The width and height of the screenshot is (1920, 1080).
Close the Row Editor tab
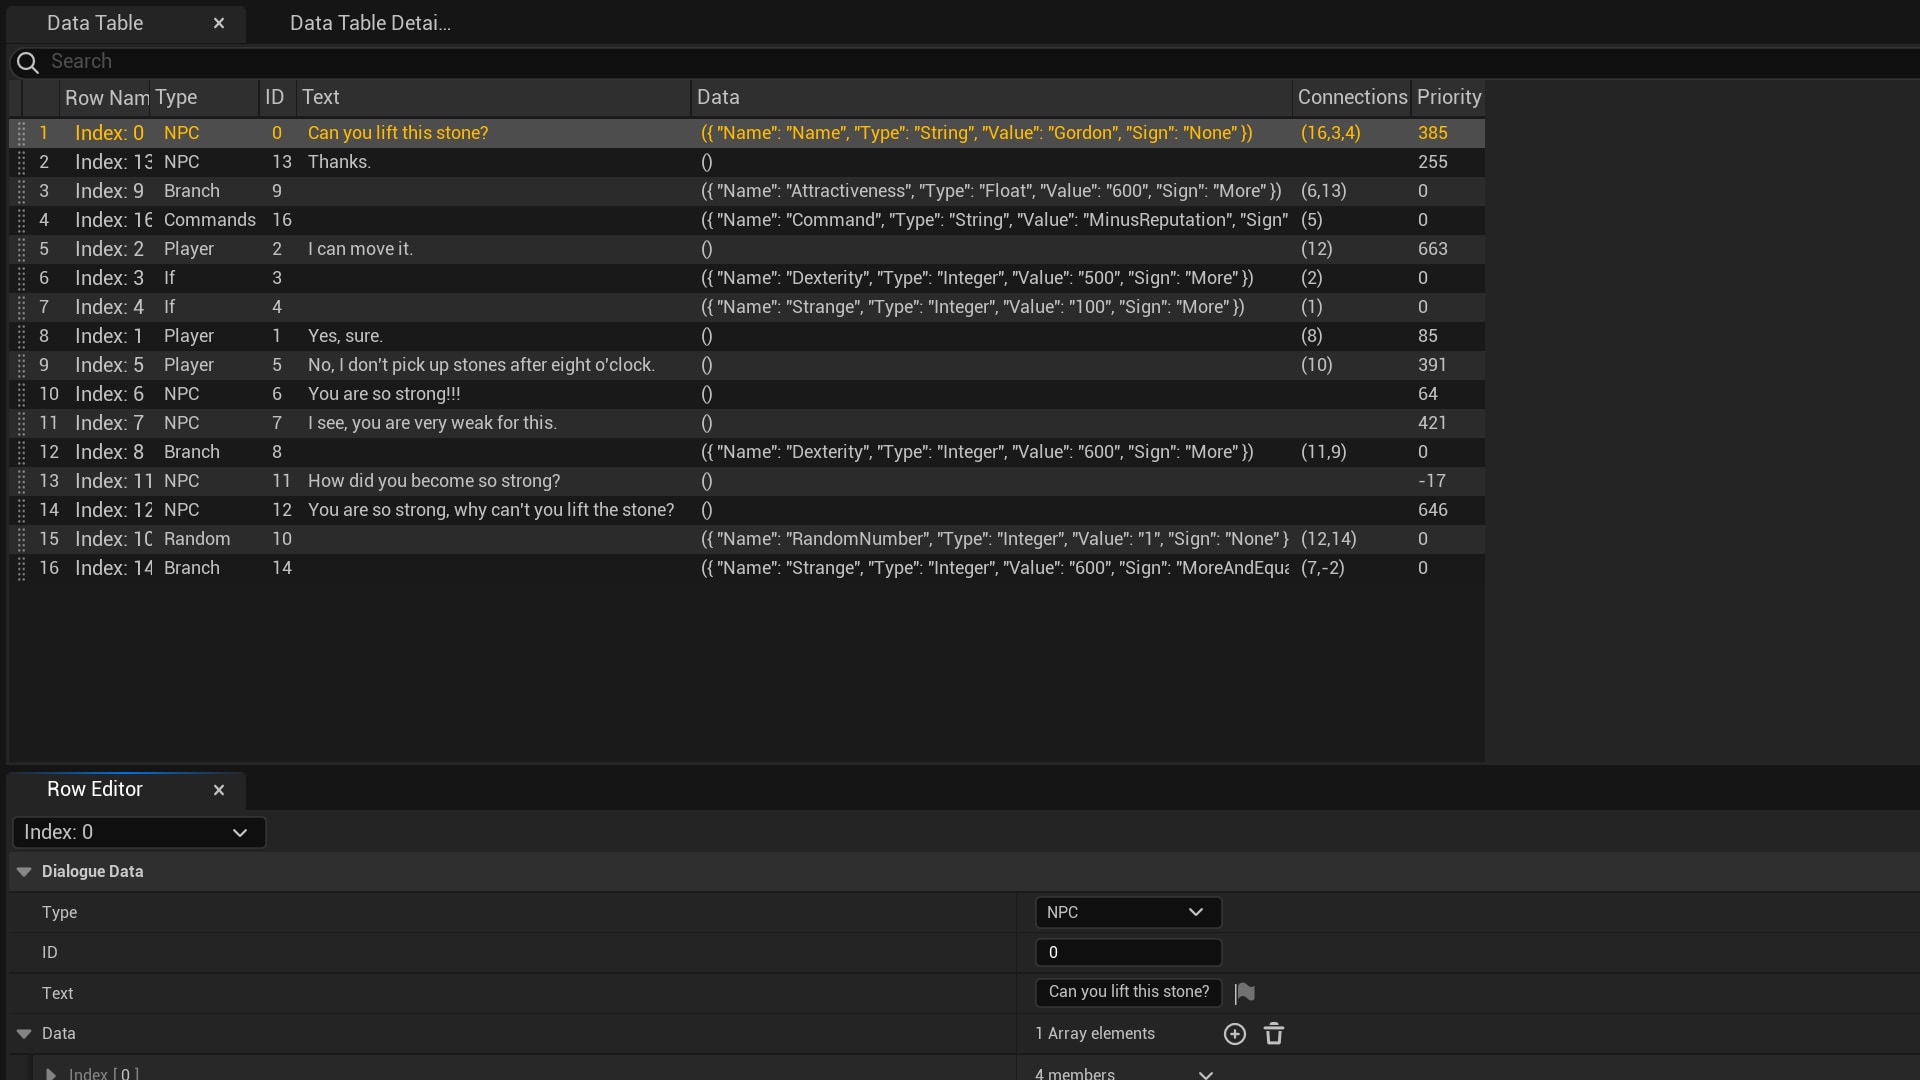219,790
